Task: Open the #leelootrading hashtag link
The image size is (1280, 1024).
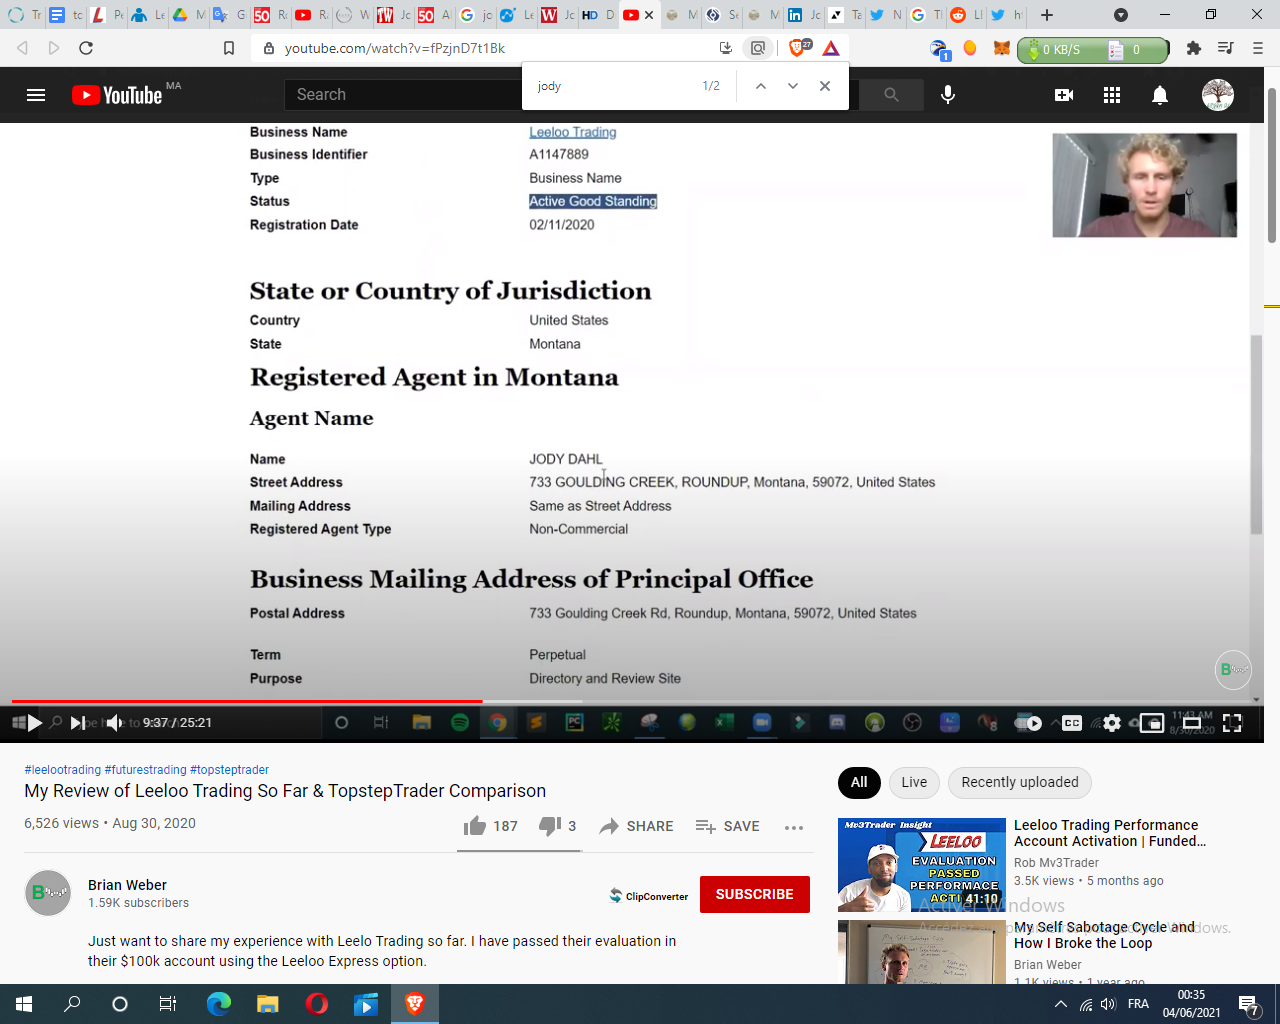Action: [x=63, y=770]
